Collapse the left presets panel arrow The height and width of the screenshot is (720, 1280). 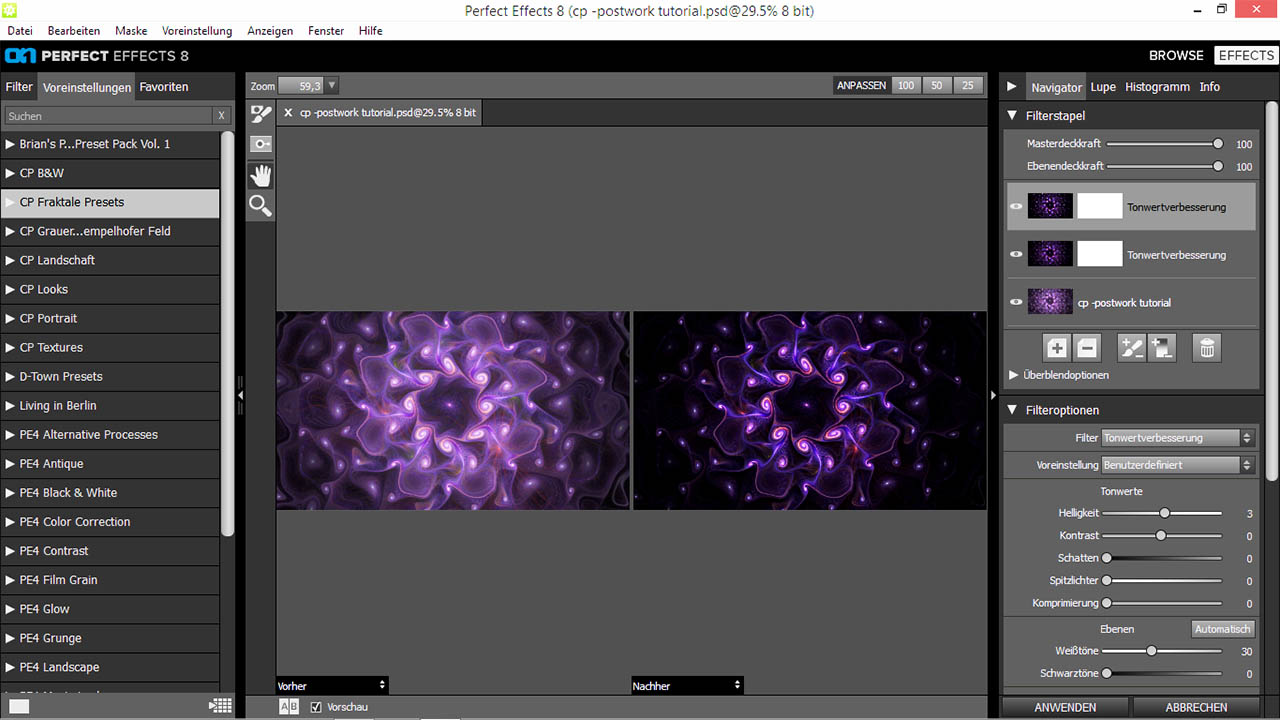[x=240, y=396]
